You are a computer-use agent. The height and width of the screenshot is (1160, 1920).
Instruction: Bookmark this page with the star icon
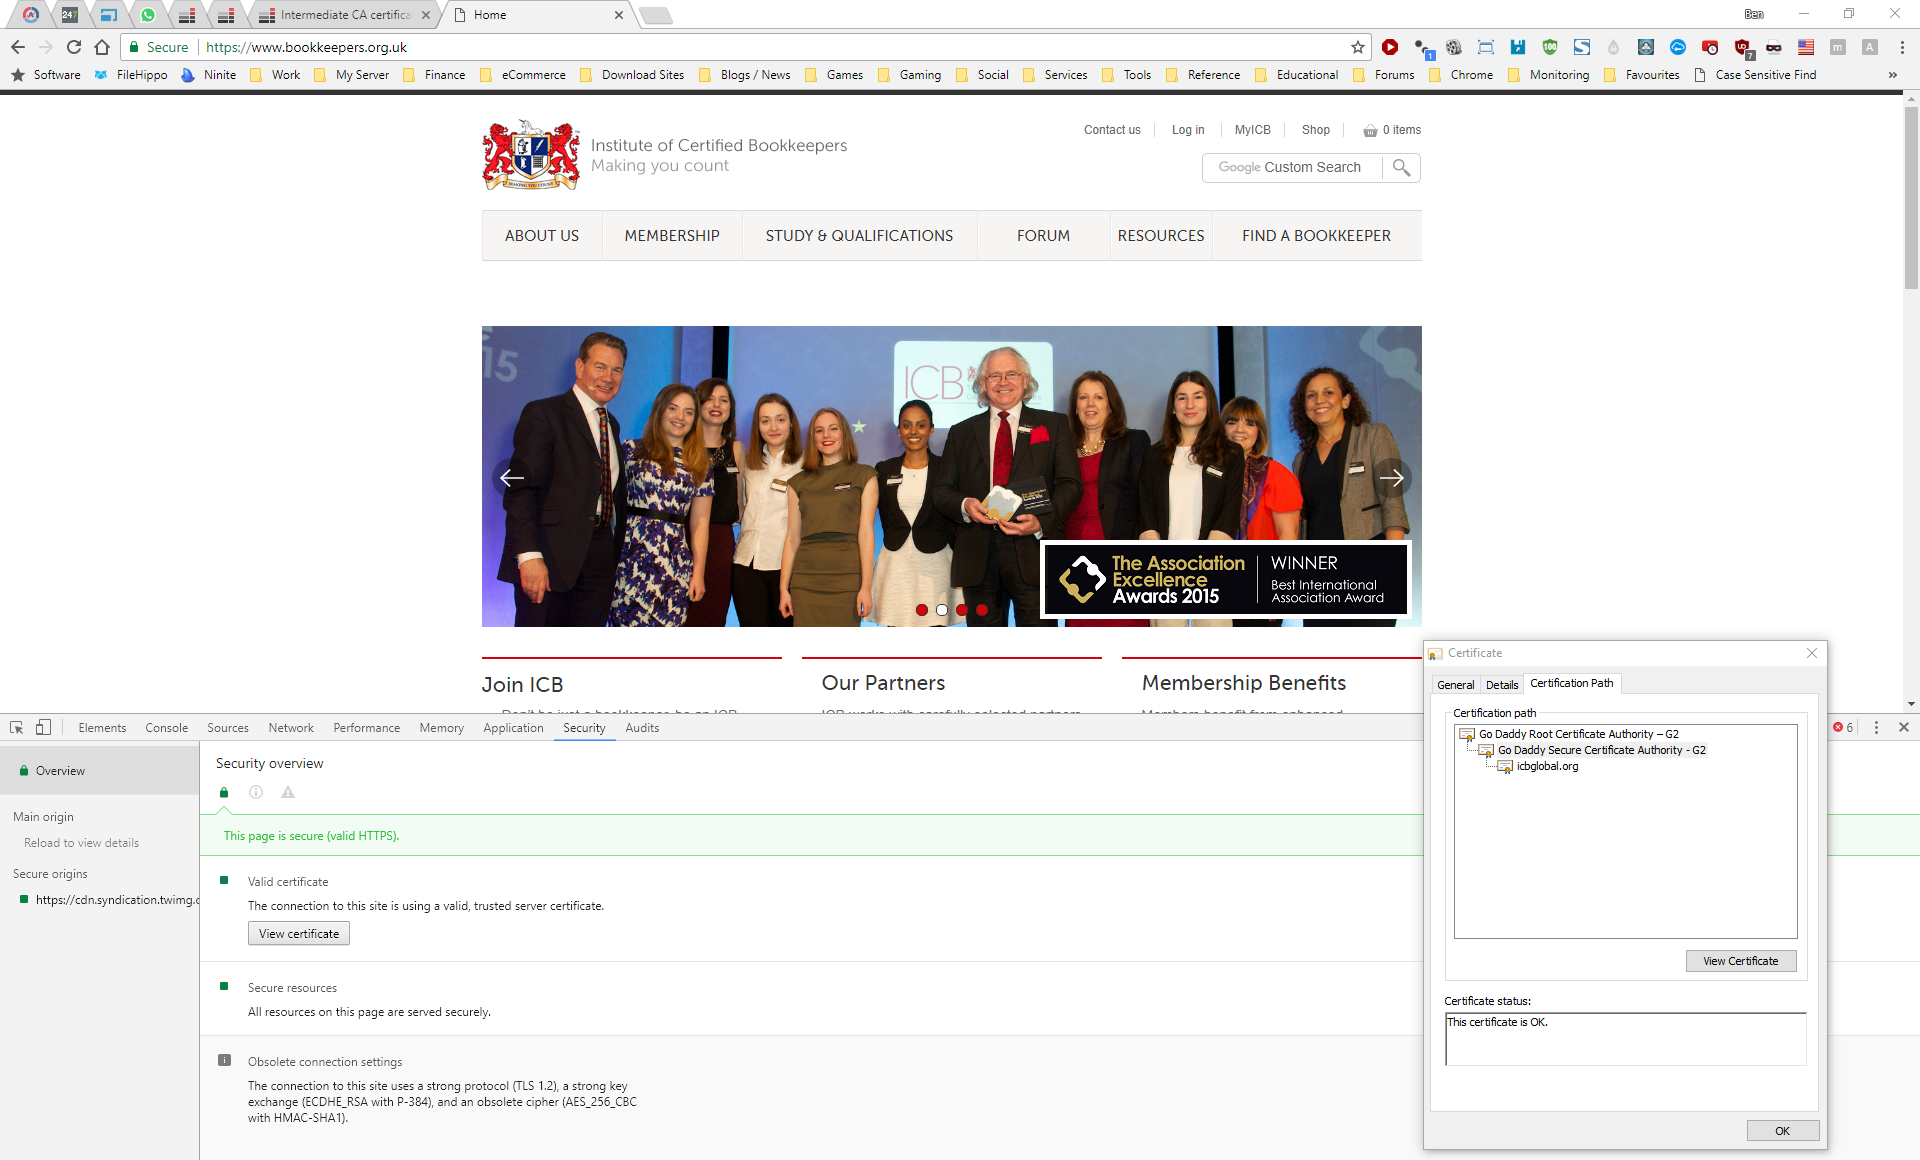(1358, 47)
